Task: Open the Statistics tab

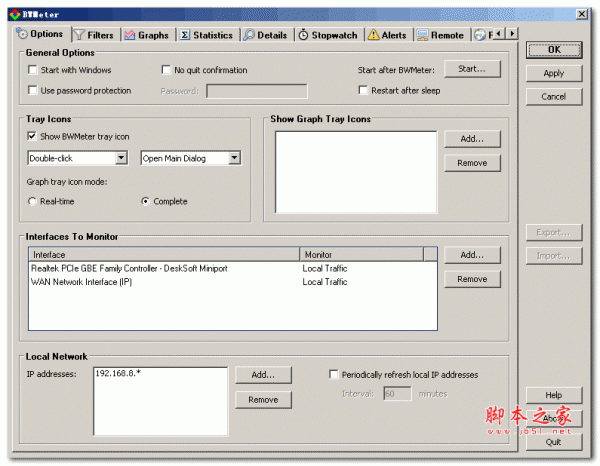Action: tap(208, 35)
